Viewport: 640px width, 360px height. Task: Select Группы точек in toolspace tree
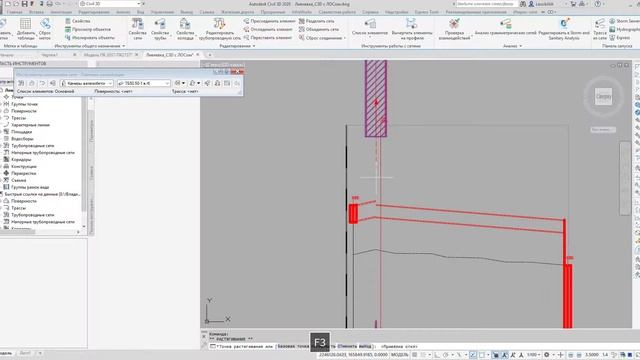[24, 104]
